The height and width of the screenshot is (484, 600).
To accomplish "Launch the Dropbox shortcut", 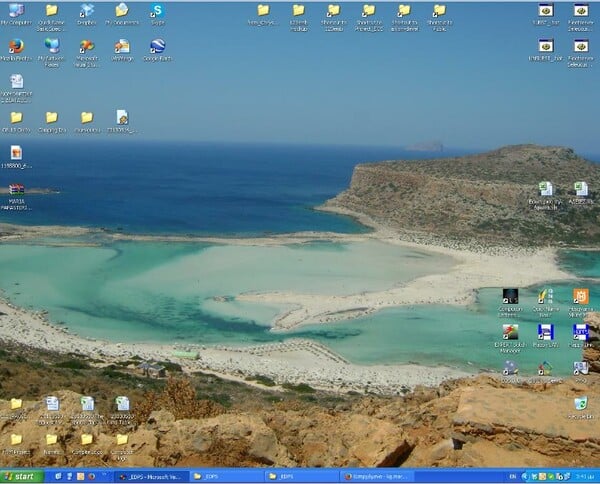I will pyautogui.click(x=86, y=12).
